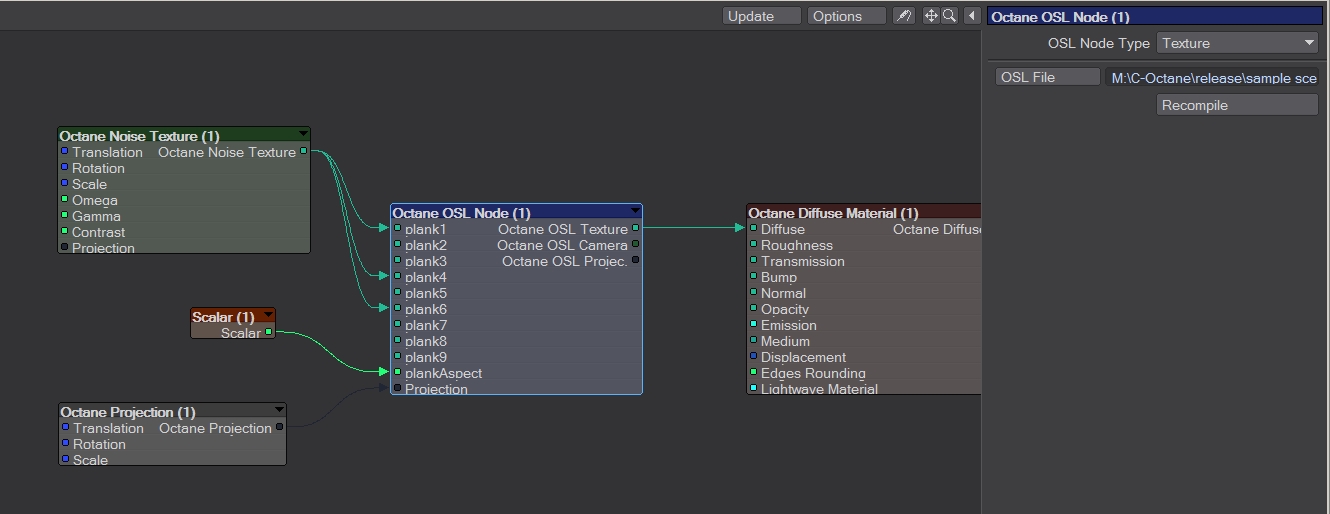Click the Recompile button
The image size is (1330, 514).
tap(1237, 105)
